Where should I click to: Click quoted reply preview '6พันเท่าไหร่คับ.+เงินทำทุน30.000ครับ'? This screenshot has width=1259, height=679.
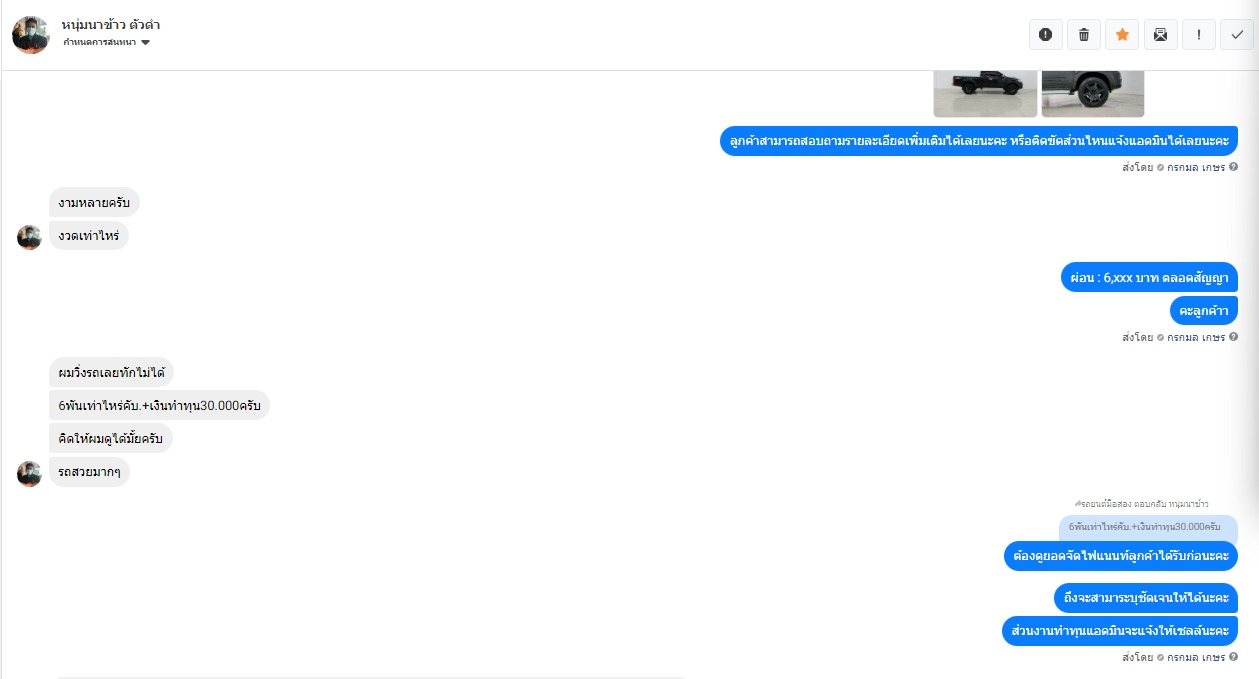[1148, 526]
